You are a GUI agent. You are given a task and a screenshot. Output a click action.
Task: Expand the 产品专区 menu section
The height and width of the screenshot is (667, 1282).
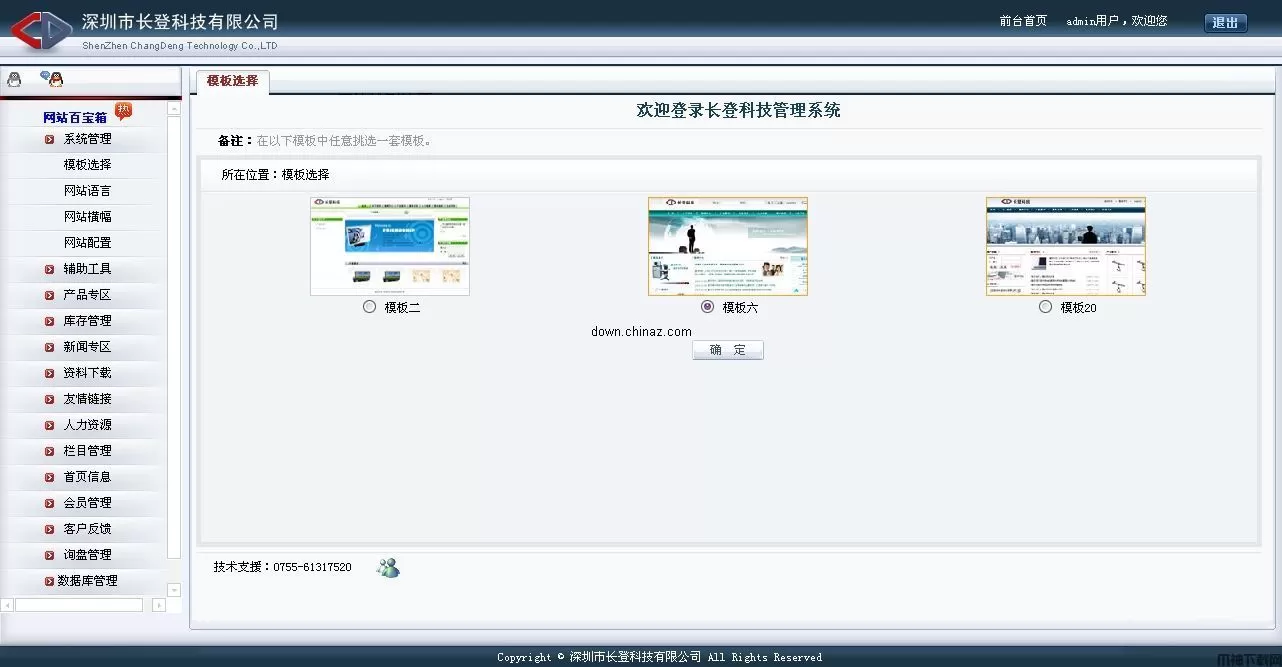pyautogui.click(x=88, y=295)
